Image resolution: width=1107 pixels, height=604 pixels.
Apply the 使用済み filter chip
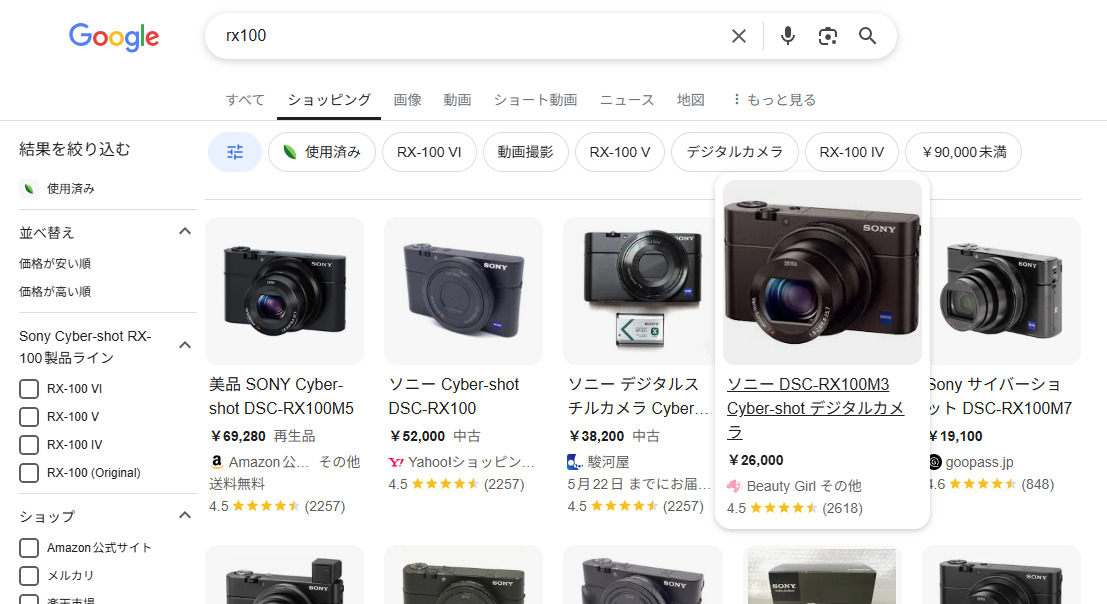[x=322, y=152]
